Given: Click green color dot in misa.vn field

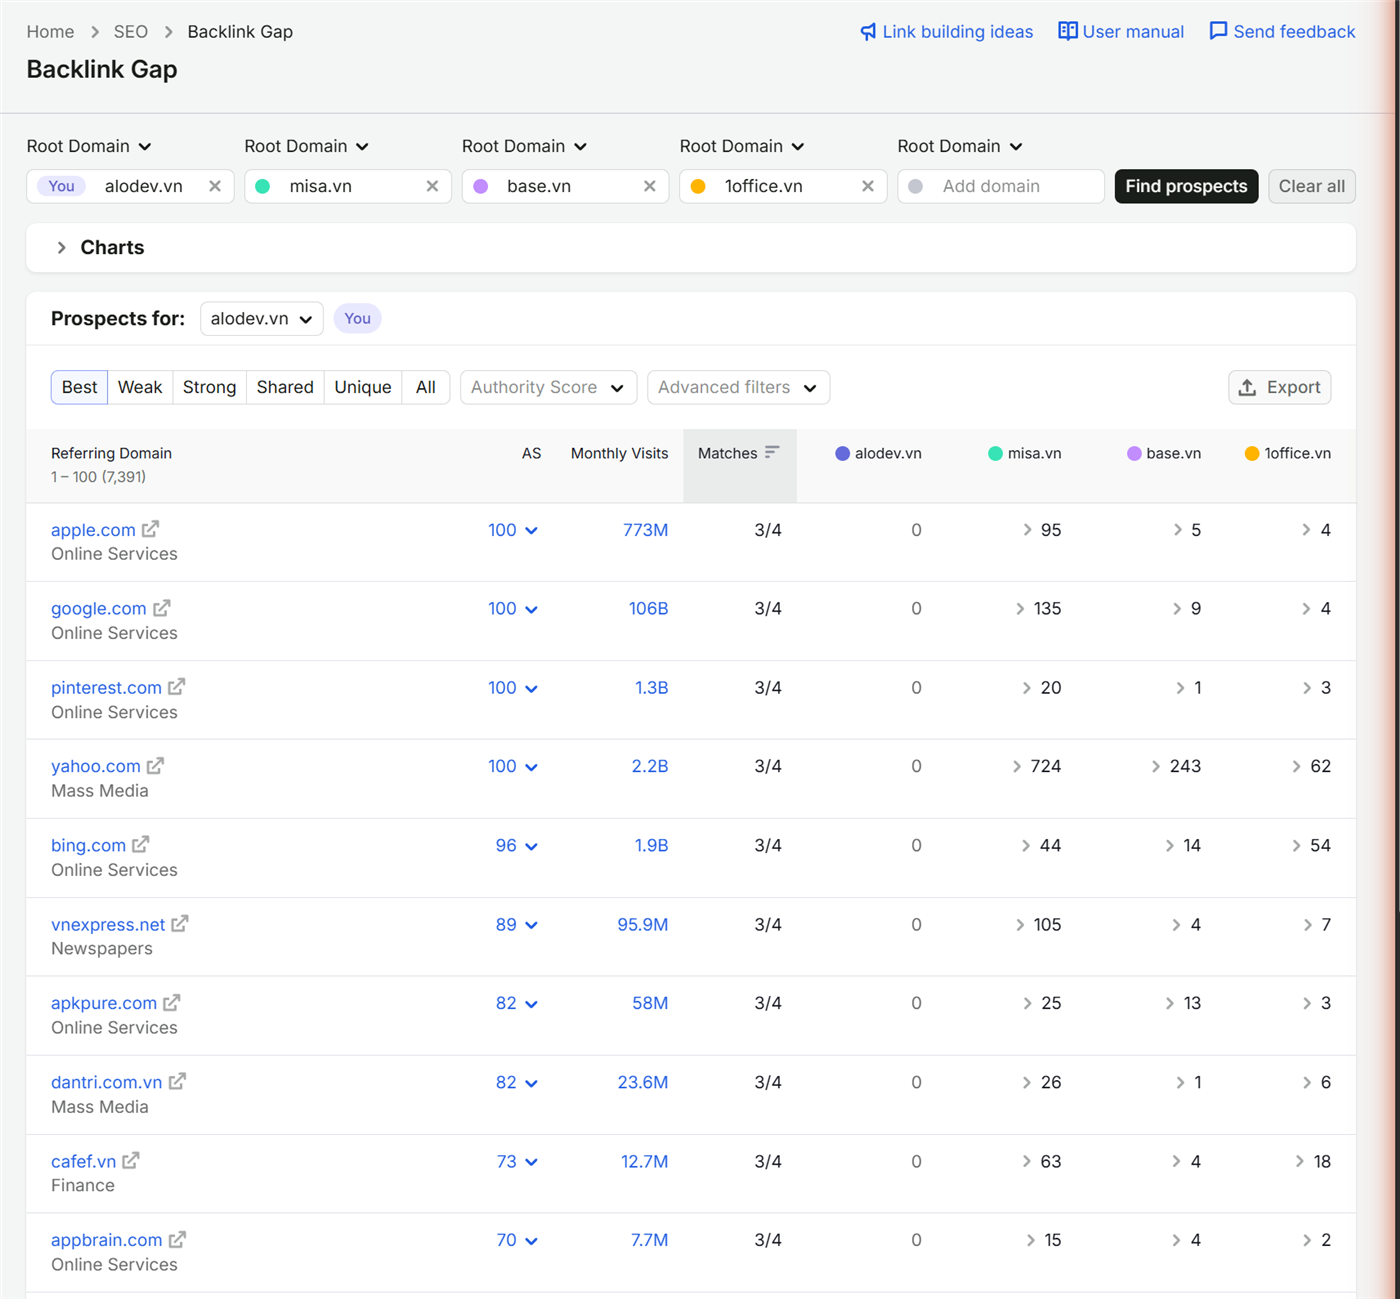Looking at the screenshot, I should [263, 186].
